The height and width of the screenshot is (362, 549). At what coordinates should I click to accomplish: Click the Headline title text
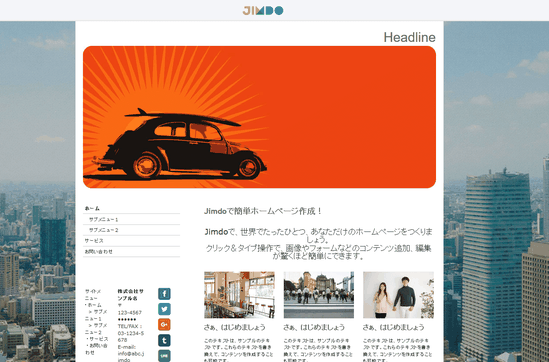[x=409, y=37]
